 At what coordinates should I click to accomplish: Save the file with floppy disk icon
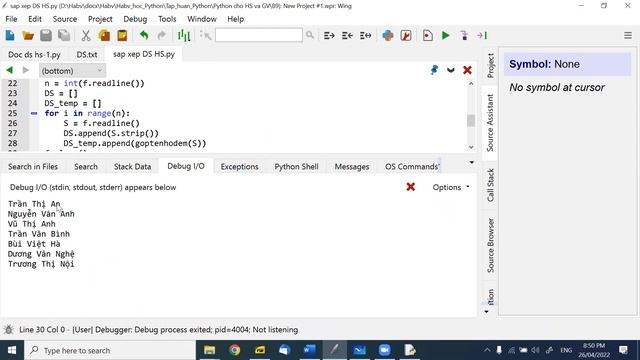[x=46, y=36]
